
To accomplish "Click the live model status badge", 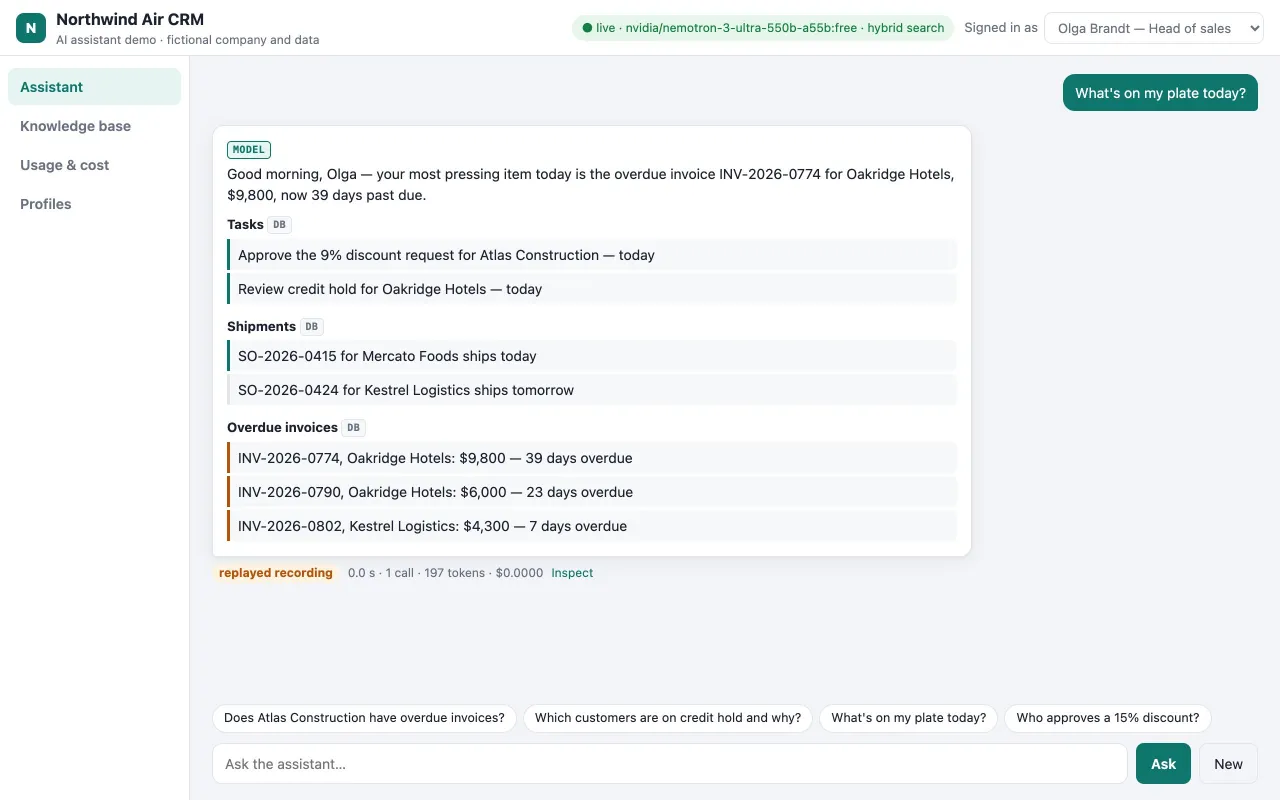I will click(x=763, y=28).
